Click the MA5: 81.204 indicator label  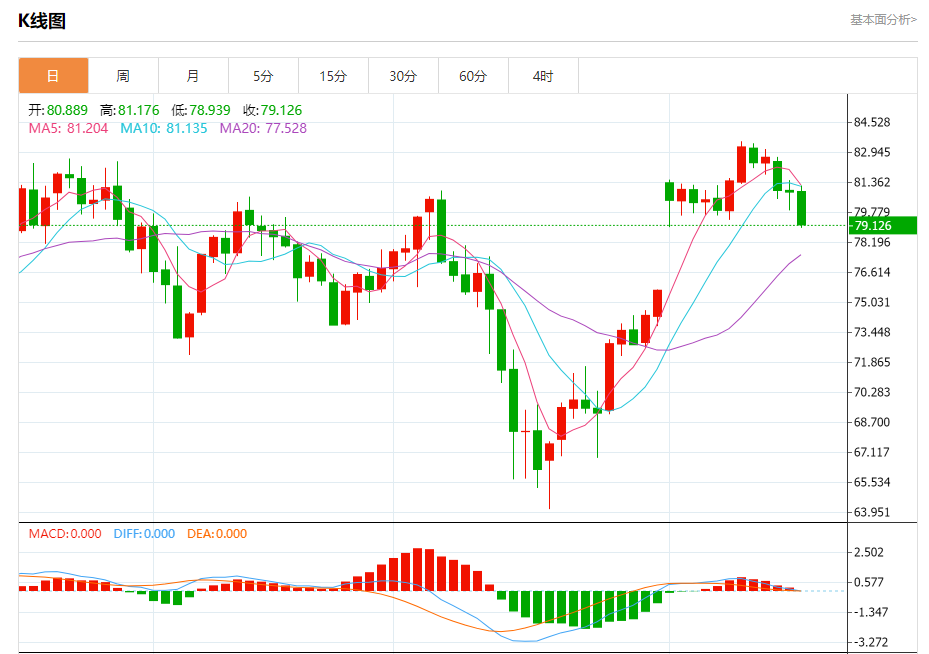[x=68, y=128]
